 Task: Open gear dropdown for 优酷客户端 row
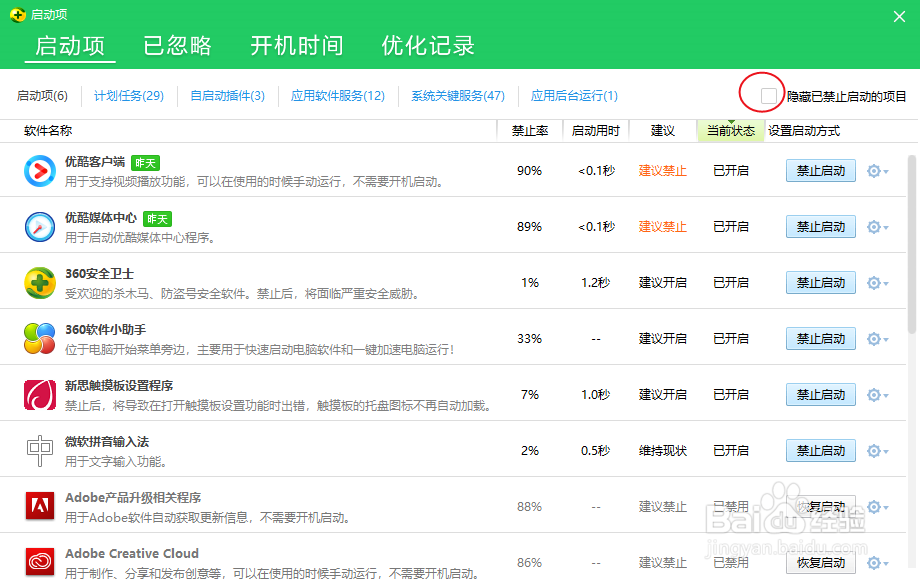click(x=877, y=171)
